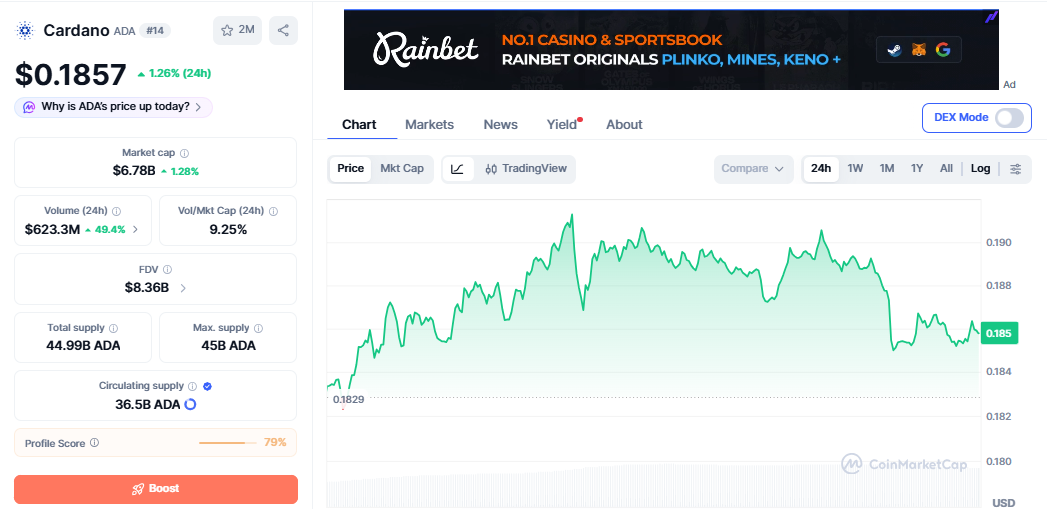The width and height of the screenshot is (1047, 509).
Task: Click the 79% profile score value
Action: pyautogui.click(x=275, y=442)
